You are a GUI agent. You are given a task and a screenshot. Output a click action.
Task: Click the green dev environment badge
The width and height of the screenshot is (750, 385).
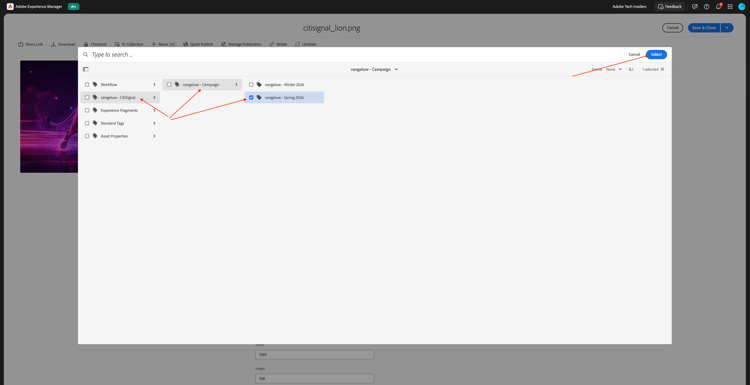tap(74, 7)
